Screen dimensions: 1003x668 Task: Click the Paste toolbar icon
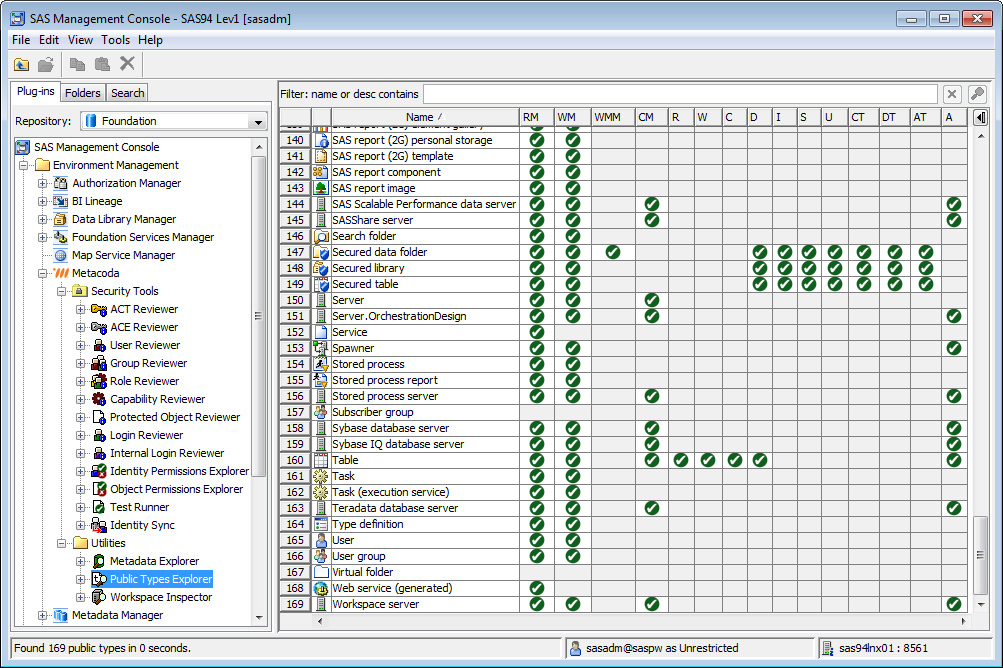coord(102,64)
